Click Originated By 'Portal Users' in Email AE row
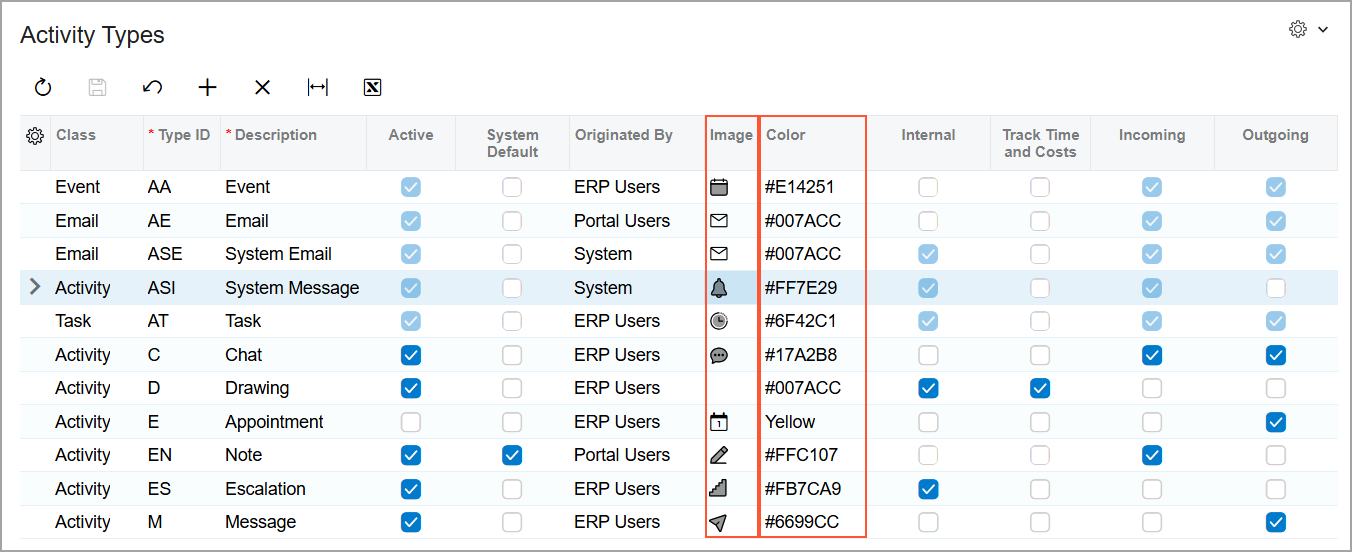1352x552 pixels. click(622, 221)
